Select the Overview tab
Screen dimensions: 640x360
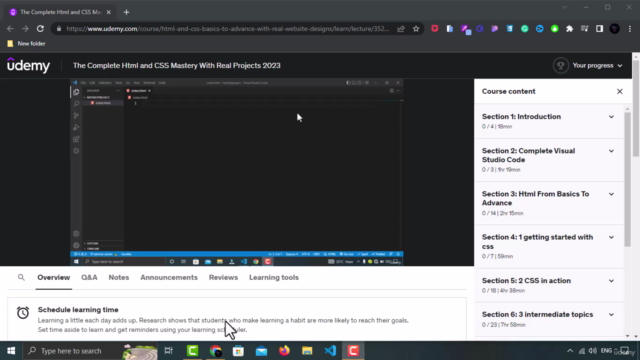pos(53,278)
